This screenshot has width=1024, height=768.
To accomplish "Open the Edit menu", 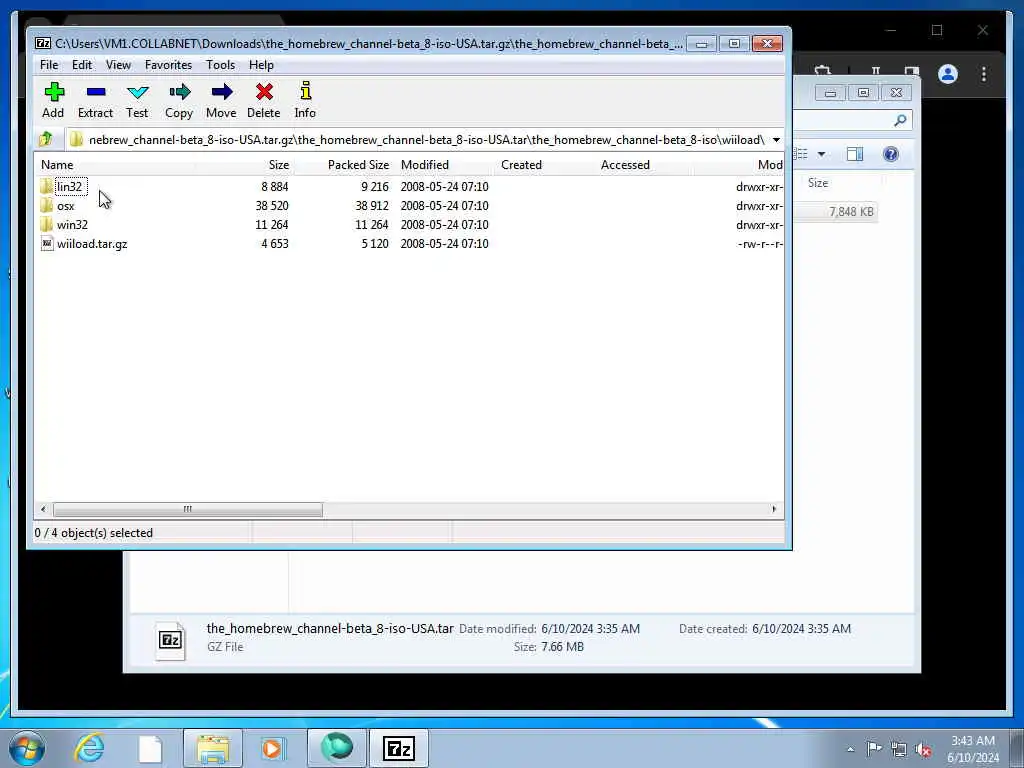I will pos(82,65).
